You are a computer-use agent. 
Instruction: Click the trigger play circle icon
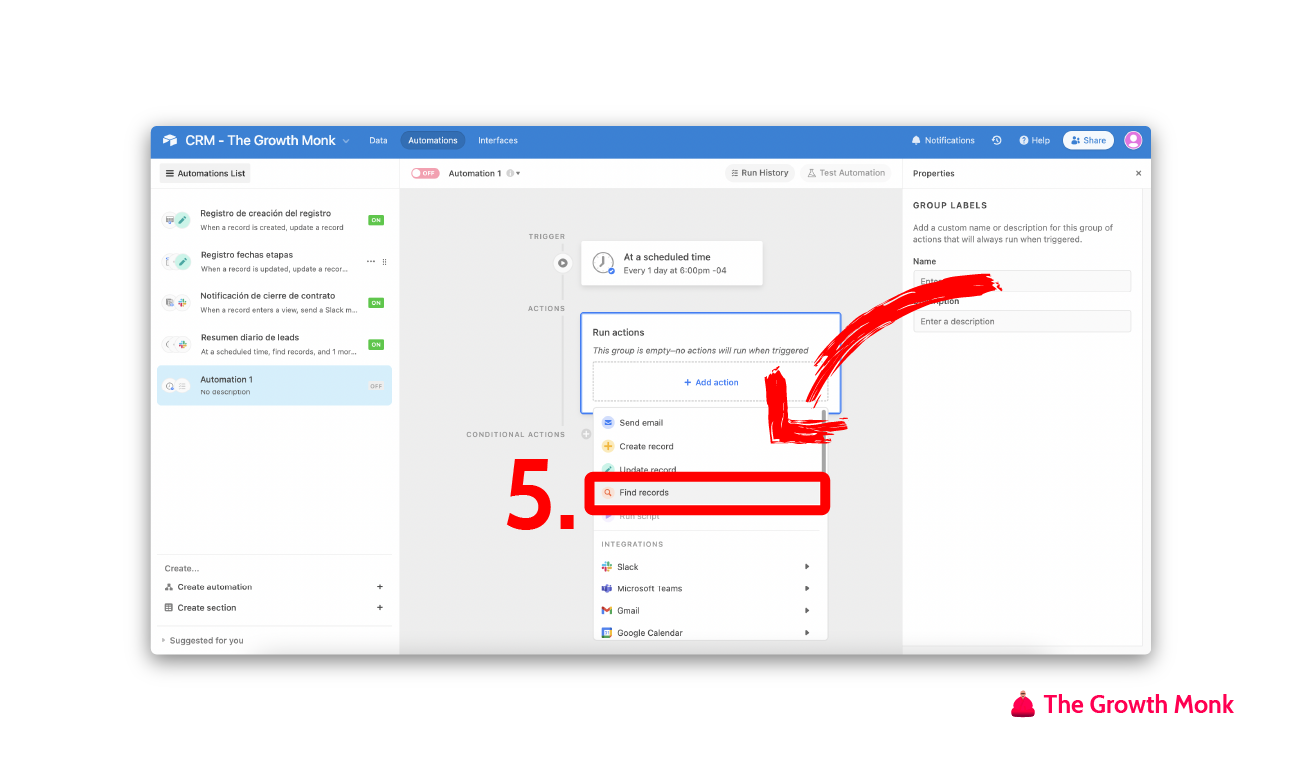563,263
